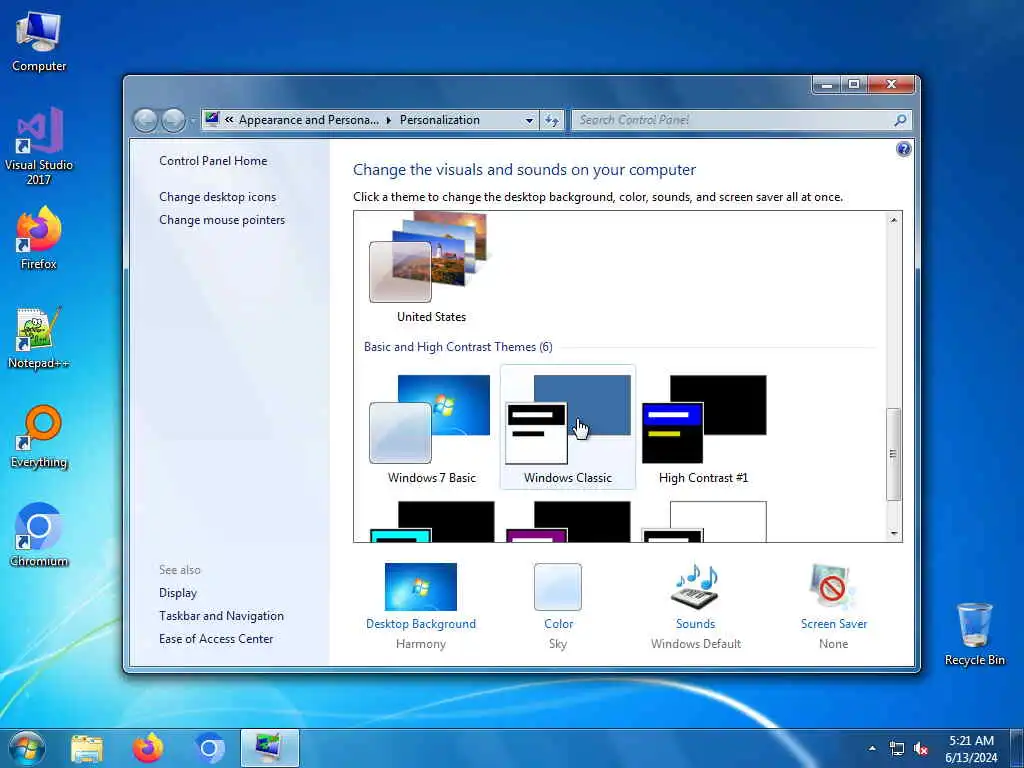
Task: Click the Control Panel address bar icon
Action: 212,120
